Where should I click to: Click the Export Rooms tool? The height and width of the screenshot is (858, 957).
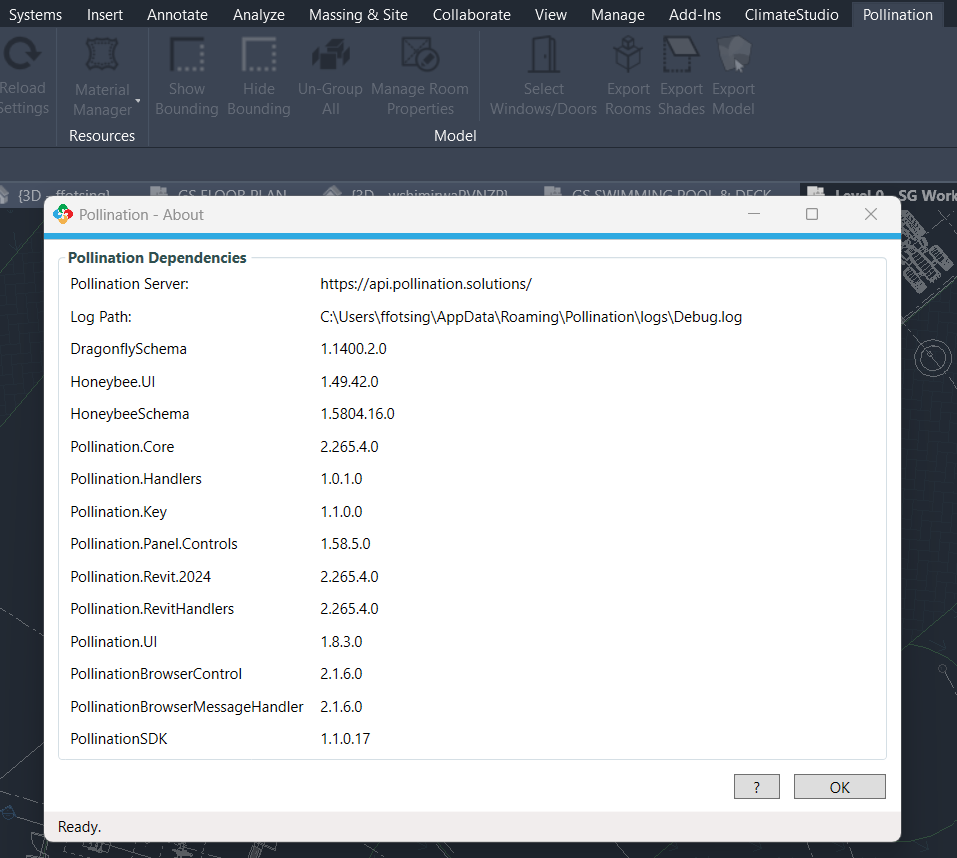tap(628, 76)
